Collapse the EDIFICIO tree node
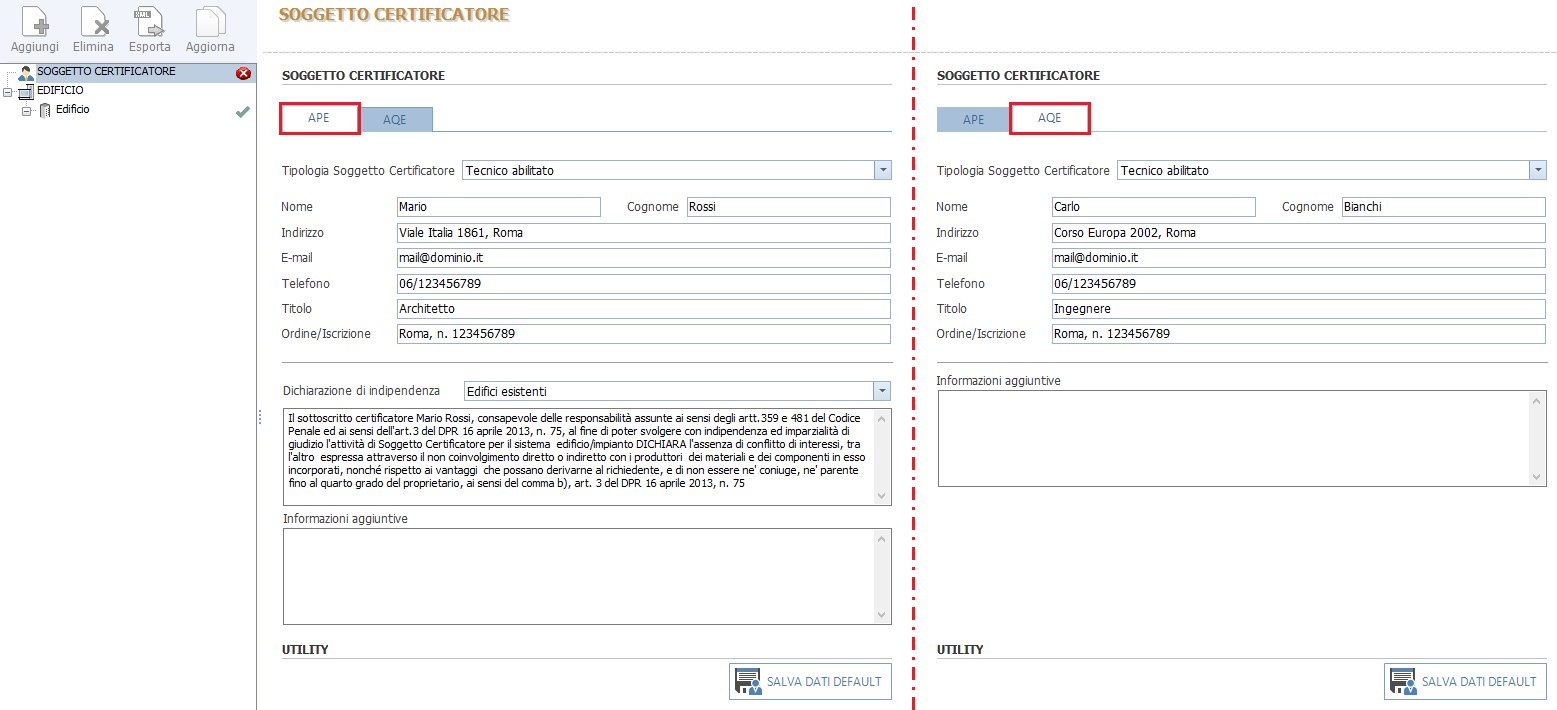This screenshot has height=710, width=1557. [8, 91]
